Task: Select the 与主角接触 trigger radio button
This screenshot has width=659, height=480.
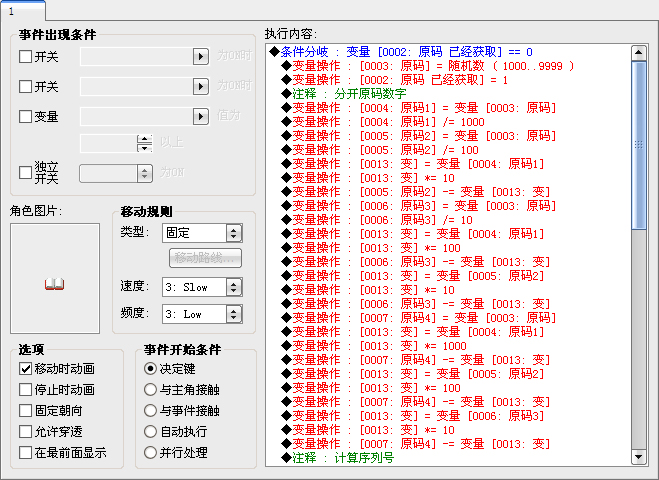Action: [x=150, y=390]
